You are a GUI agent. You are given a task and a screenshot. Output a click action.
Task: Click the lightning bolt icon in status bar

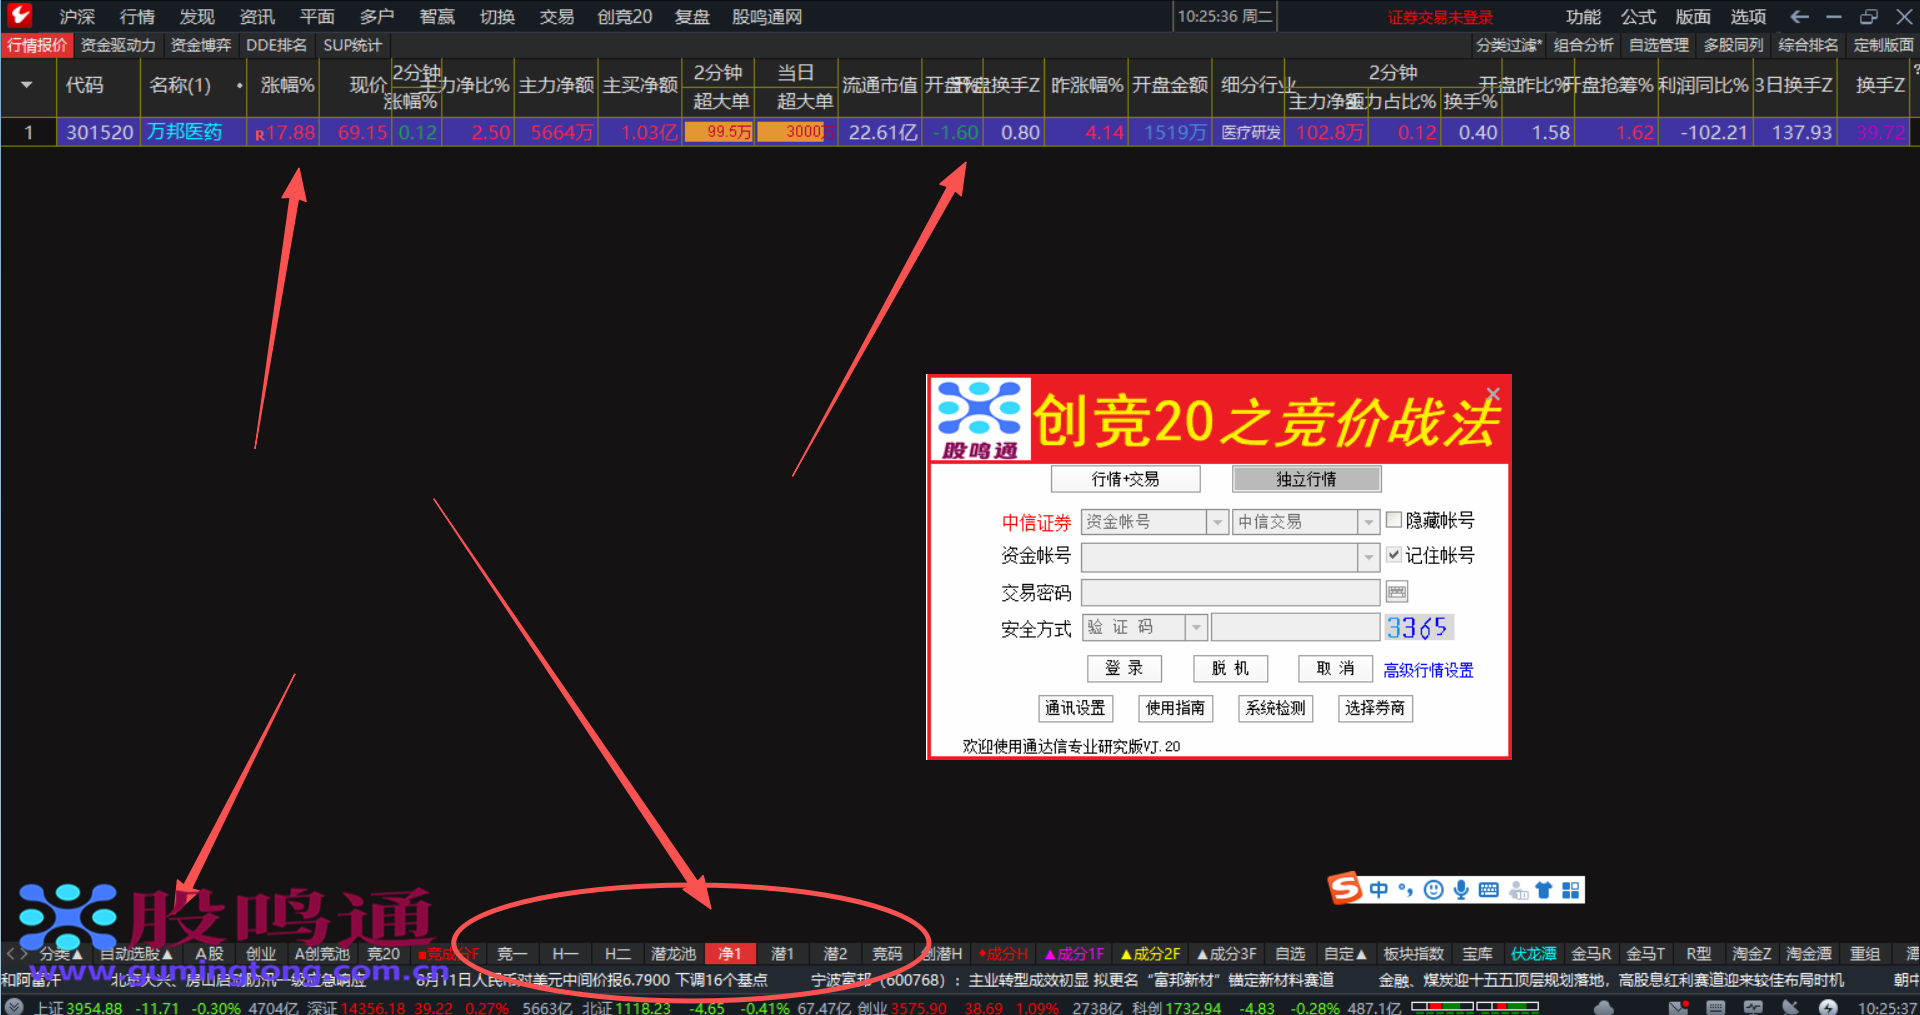point(1828,1007)
